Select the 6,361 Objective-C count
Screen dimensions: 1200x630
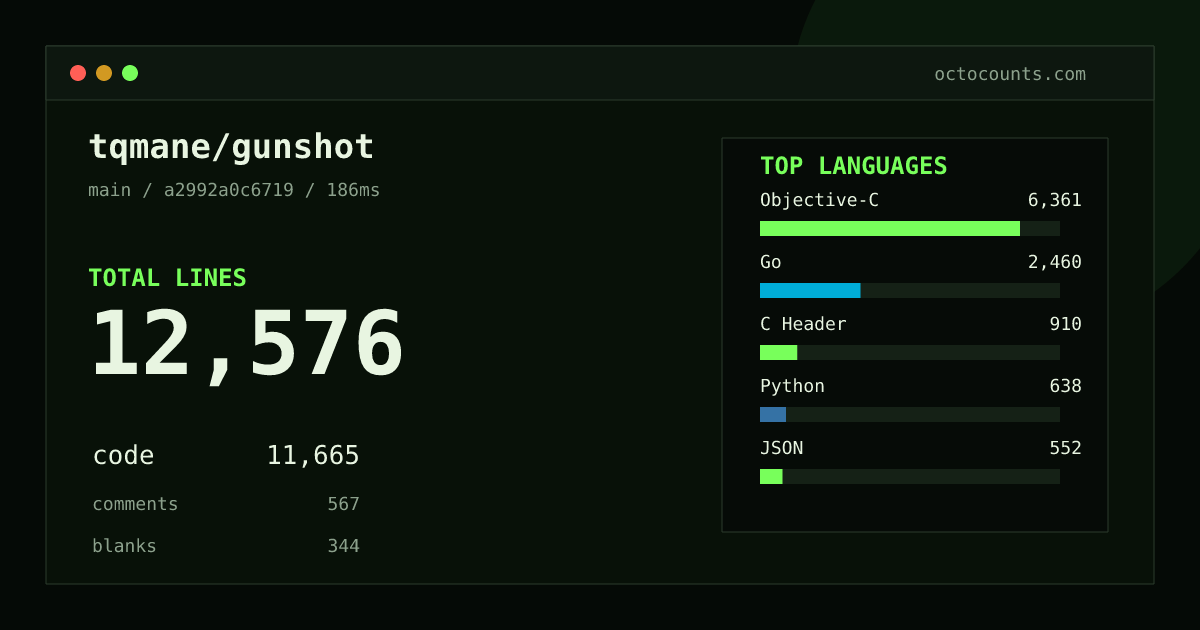(1054, 200)
